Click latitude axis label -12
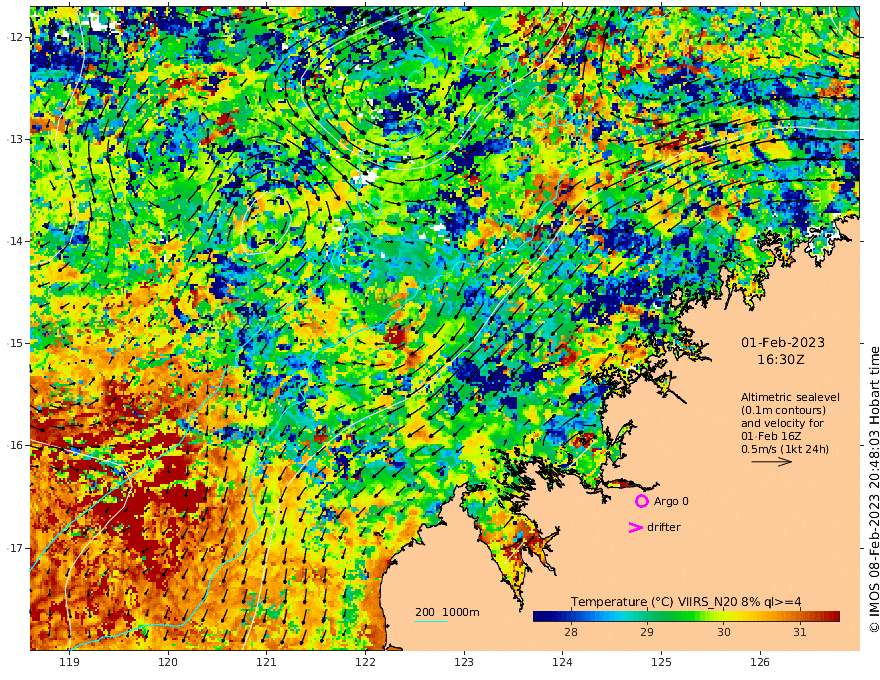Image resolution: width=880 pixels, height=680 pixels. coord(15,37)
